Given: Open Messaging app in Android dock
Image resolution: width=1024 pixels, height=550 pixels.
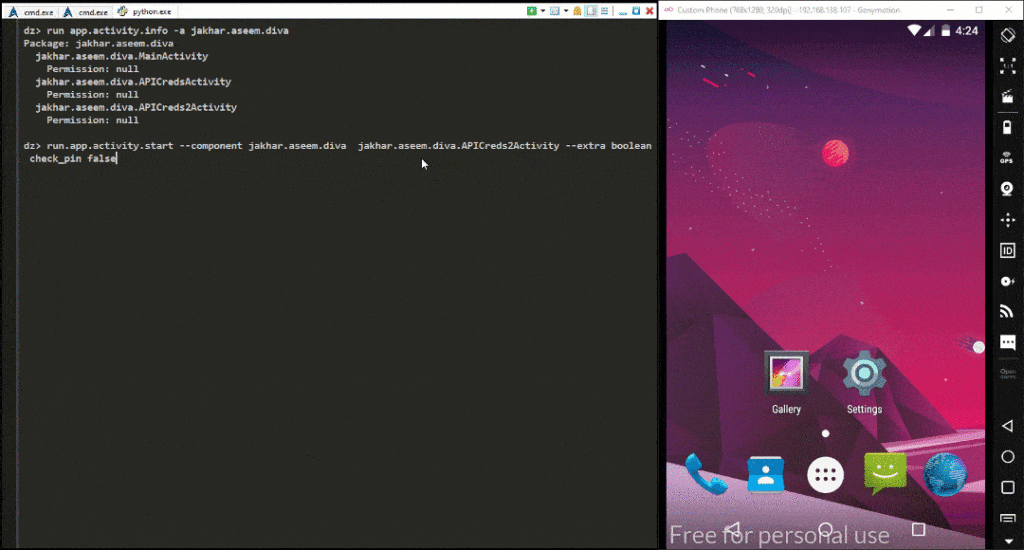Looking at the screenshot, I should click(x=885, y=474).
